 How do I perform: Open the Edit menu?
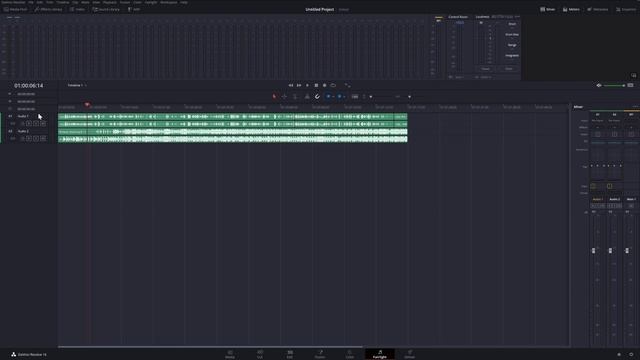(x=40, y=2)
